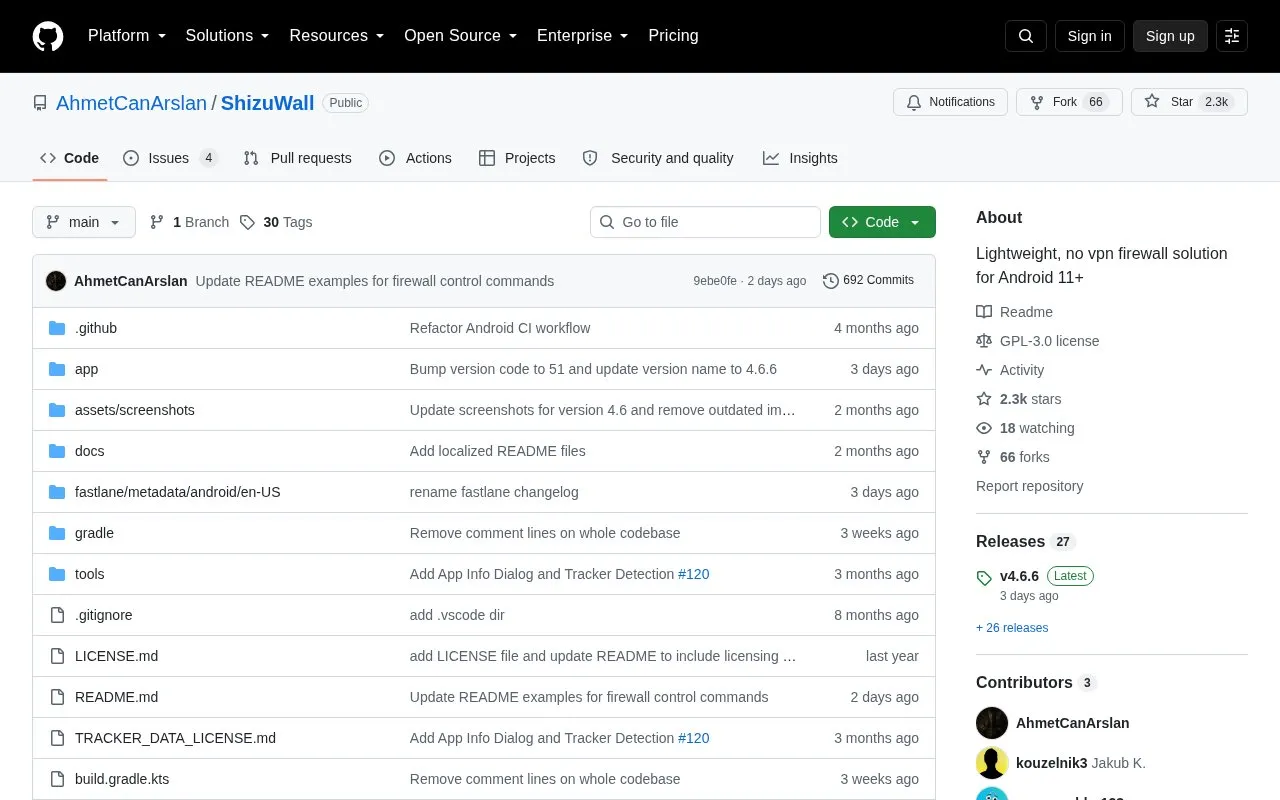The width and height of the screenshot is (1280, 800).
Task: Click the Activity pulse icon
Action: click(984, 370)
